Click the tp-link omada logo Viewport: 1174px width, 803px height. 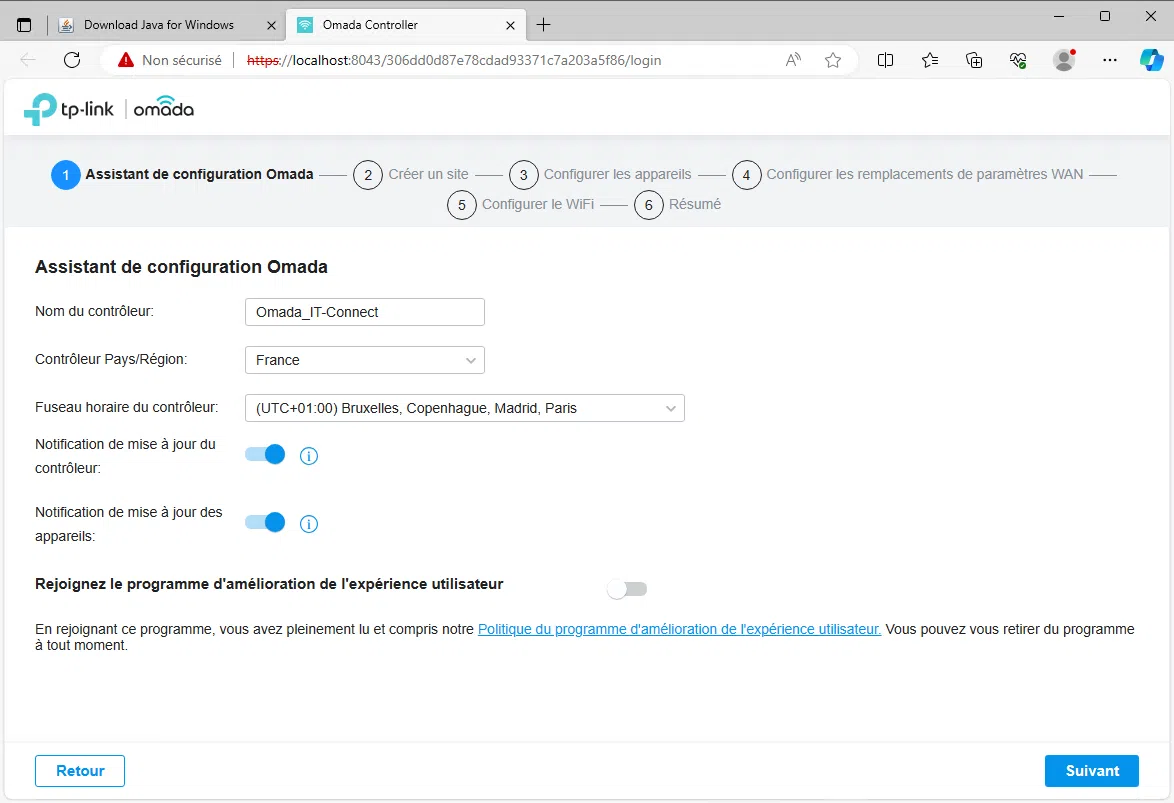(109, 108)
